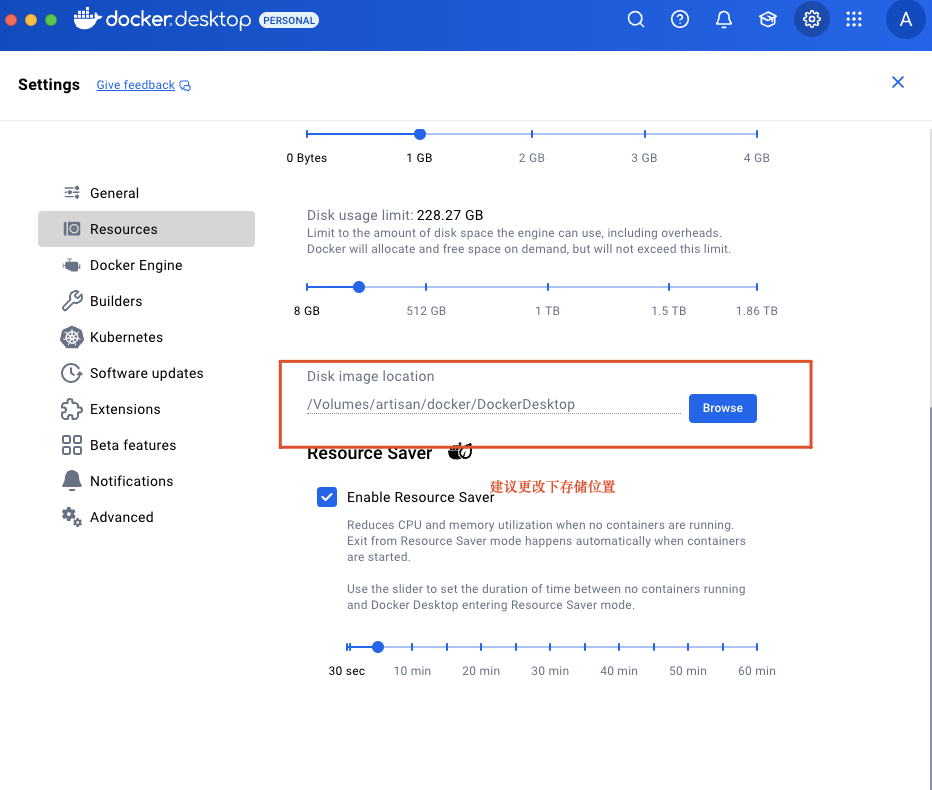Click the Resource Saver timeout slider handle
Image resolution: width=932 pixels, height=790 pixels.
click(377, 647)
